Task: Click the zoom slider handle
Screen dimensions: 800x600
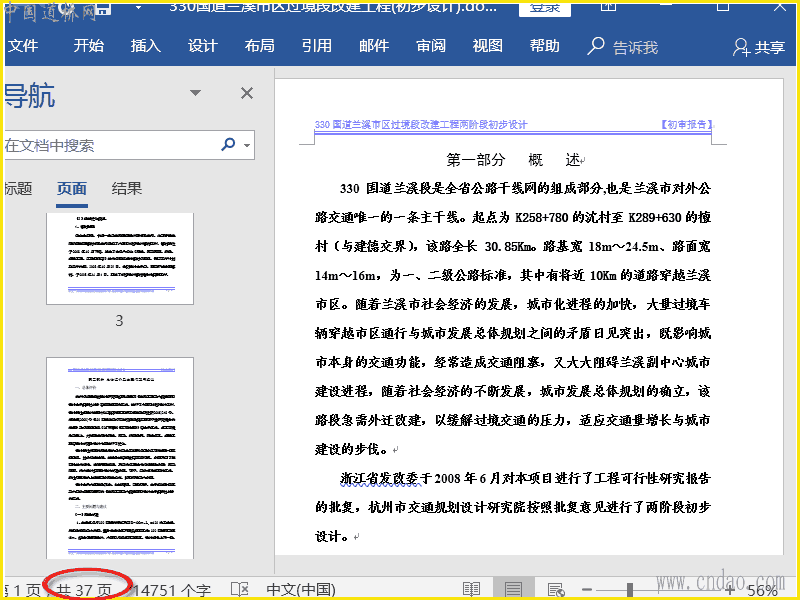Action: coord(629,590)
